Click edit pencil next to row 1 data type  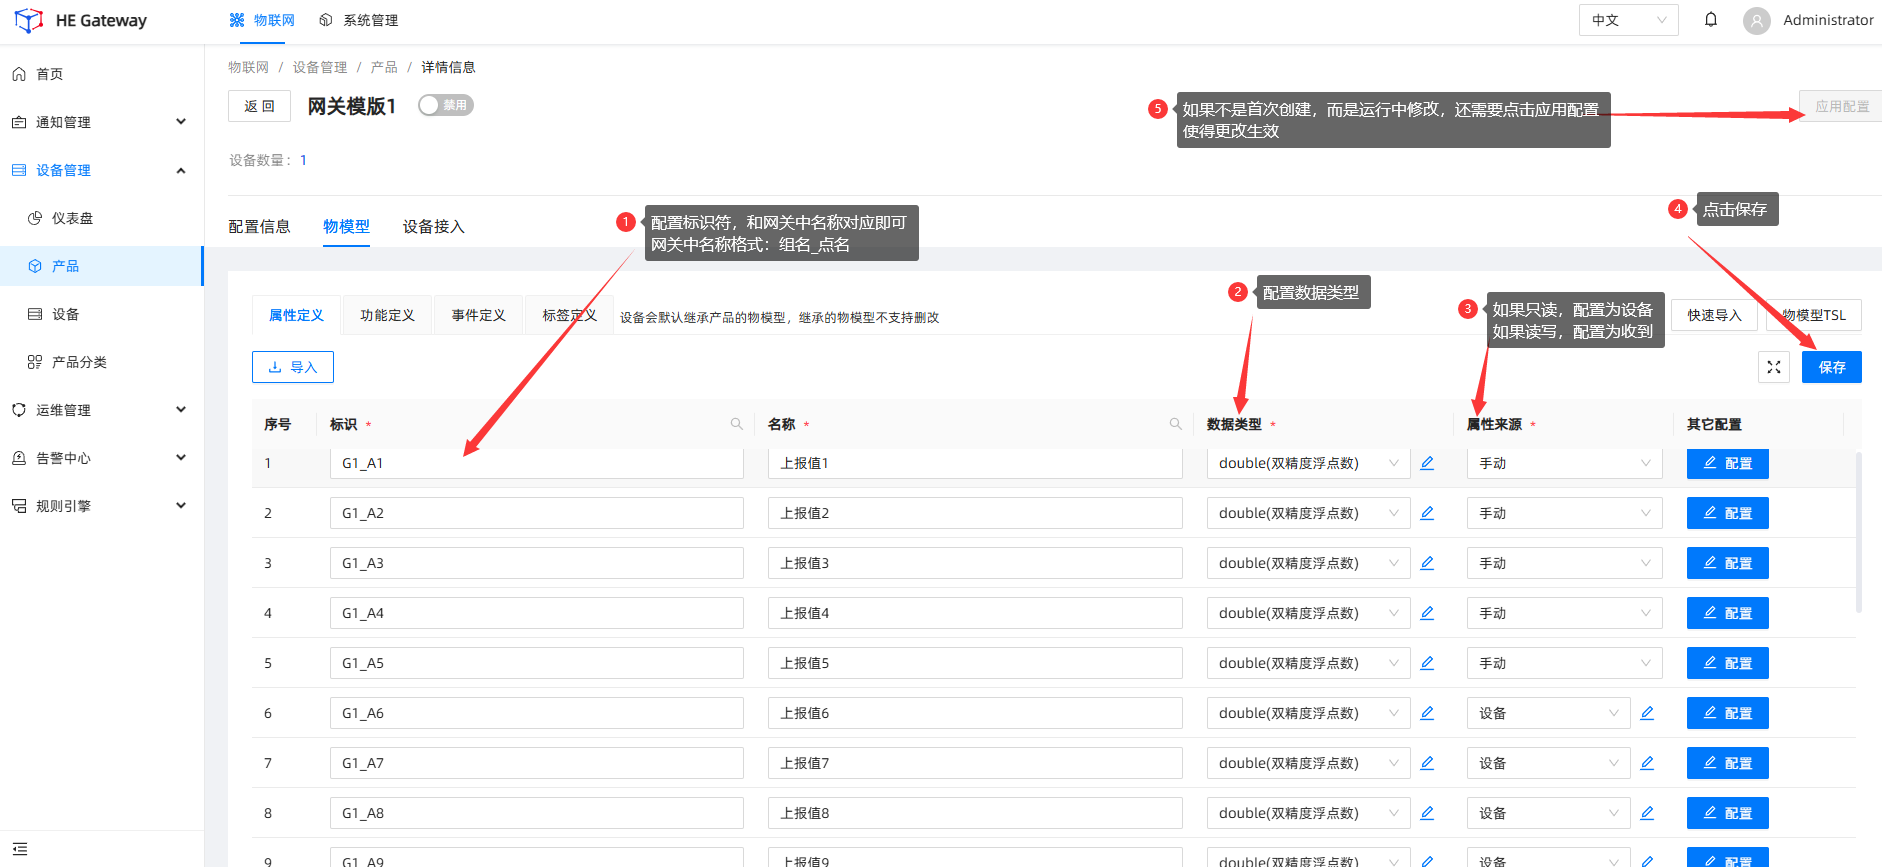(x=1427, y=463)
